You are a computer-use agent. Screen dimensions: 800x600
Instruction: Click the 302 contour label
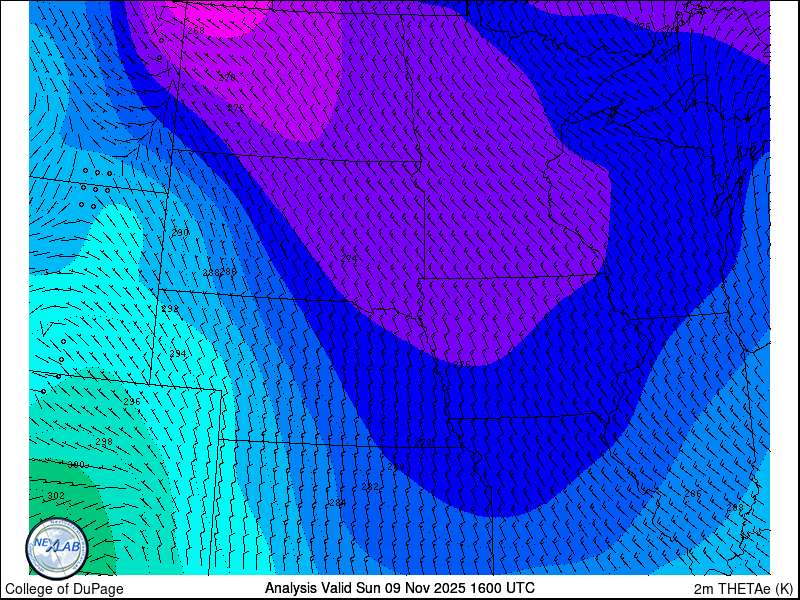[x=56, y=495]
